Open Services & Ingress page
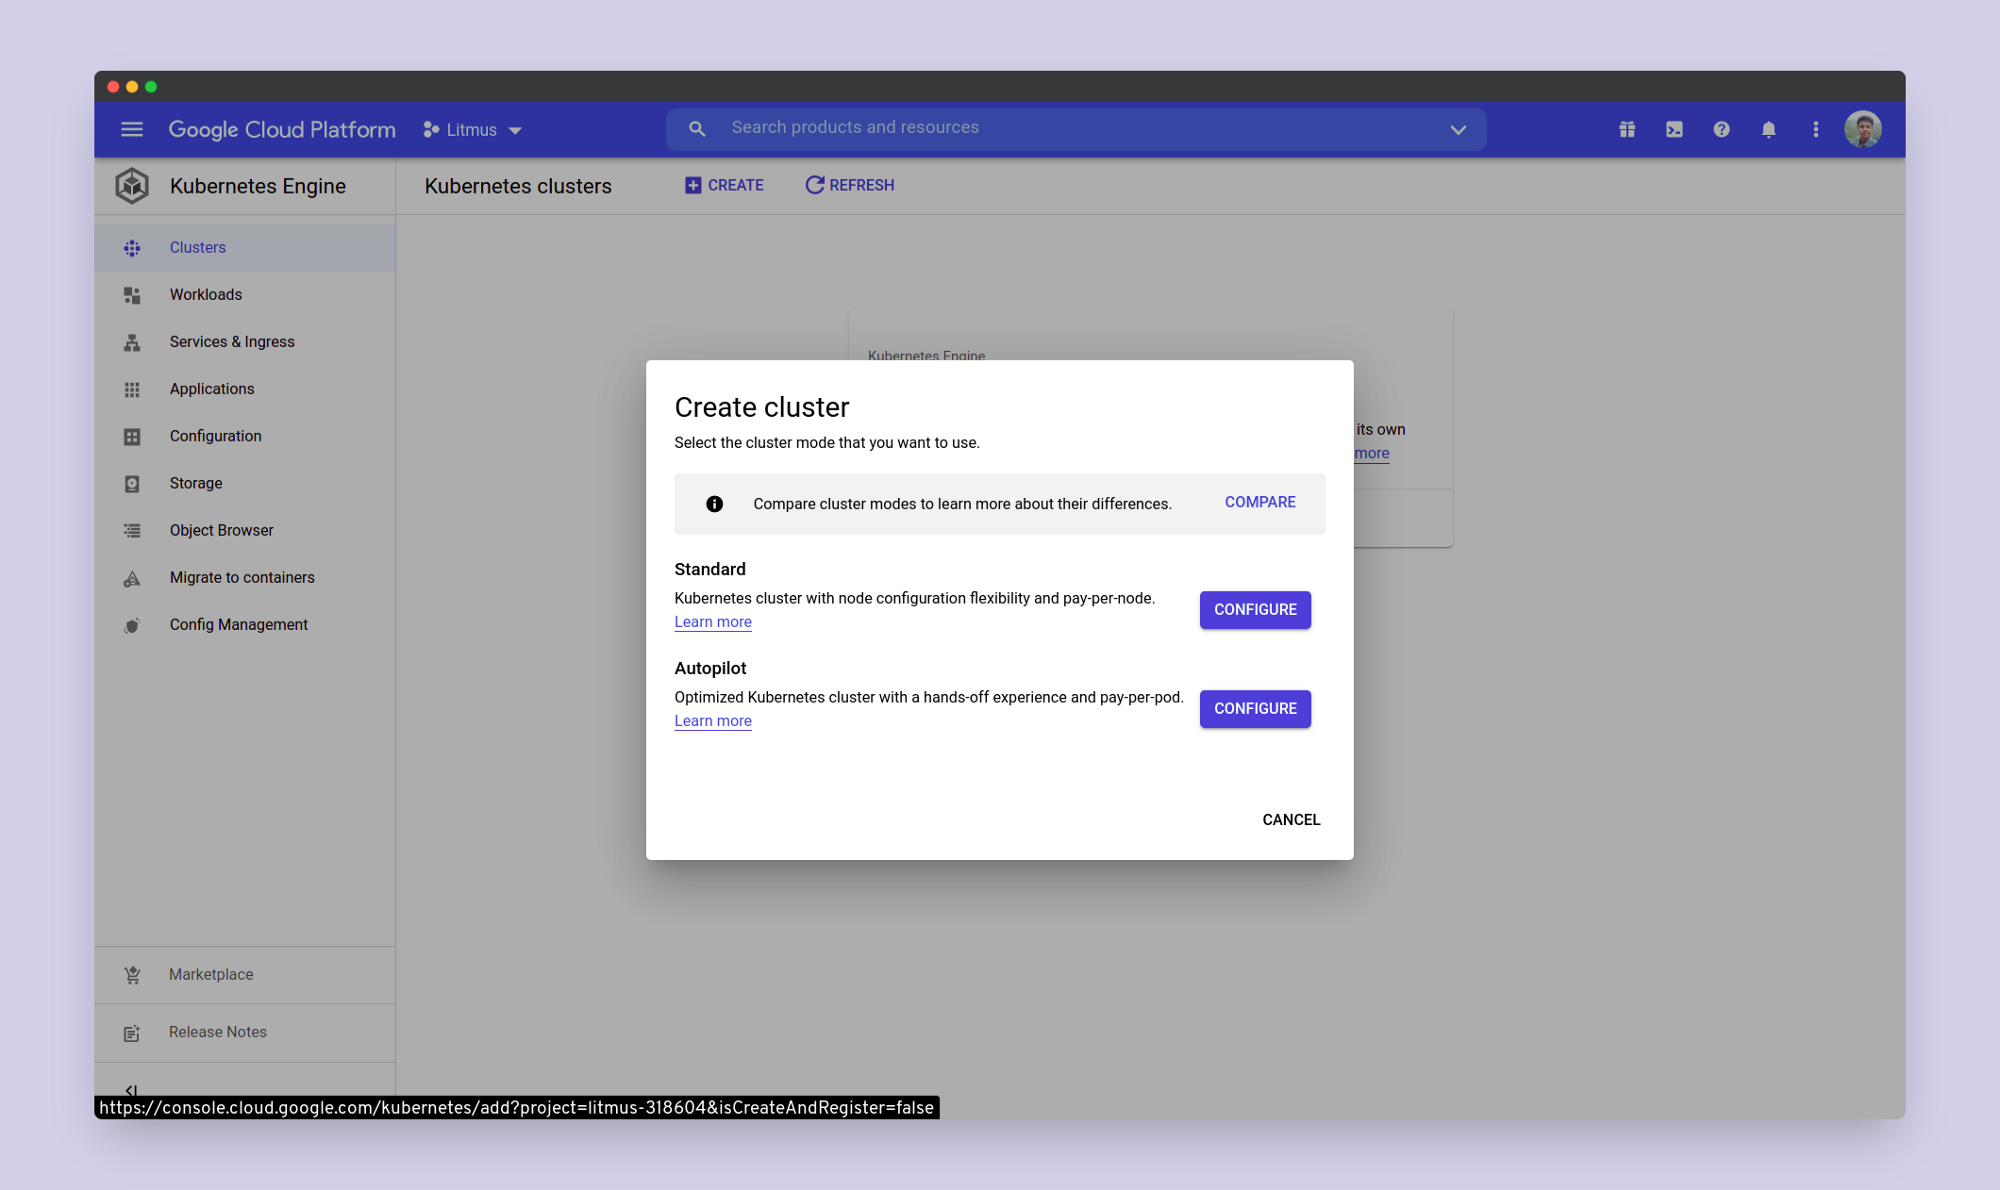The height and width of the screenshot is (1190, 2000). point(245,341)
